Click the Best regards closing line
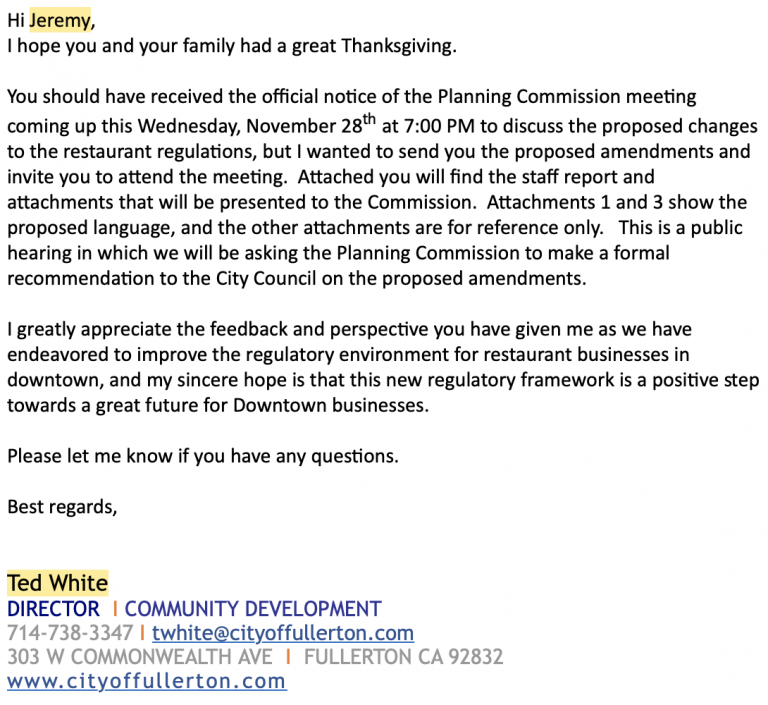768x705 pixels. click(x=62, y=507)
